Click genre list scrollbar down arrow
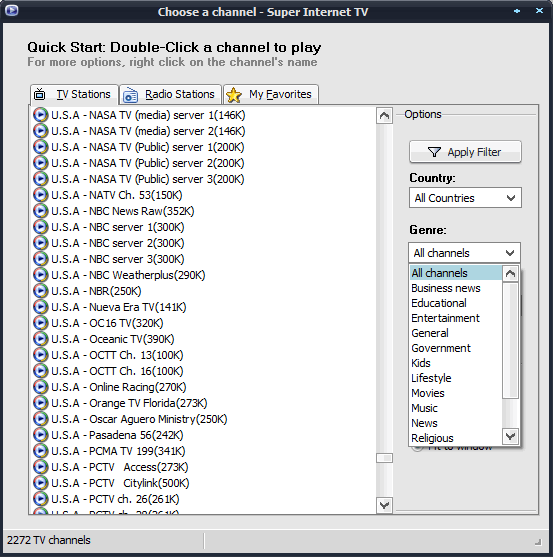The height and width of the screenshot is (557, 553). click(510, 437)
